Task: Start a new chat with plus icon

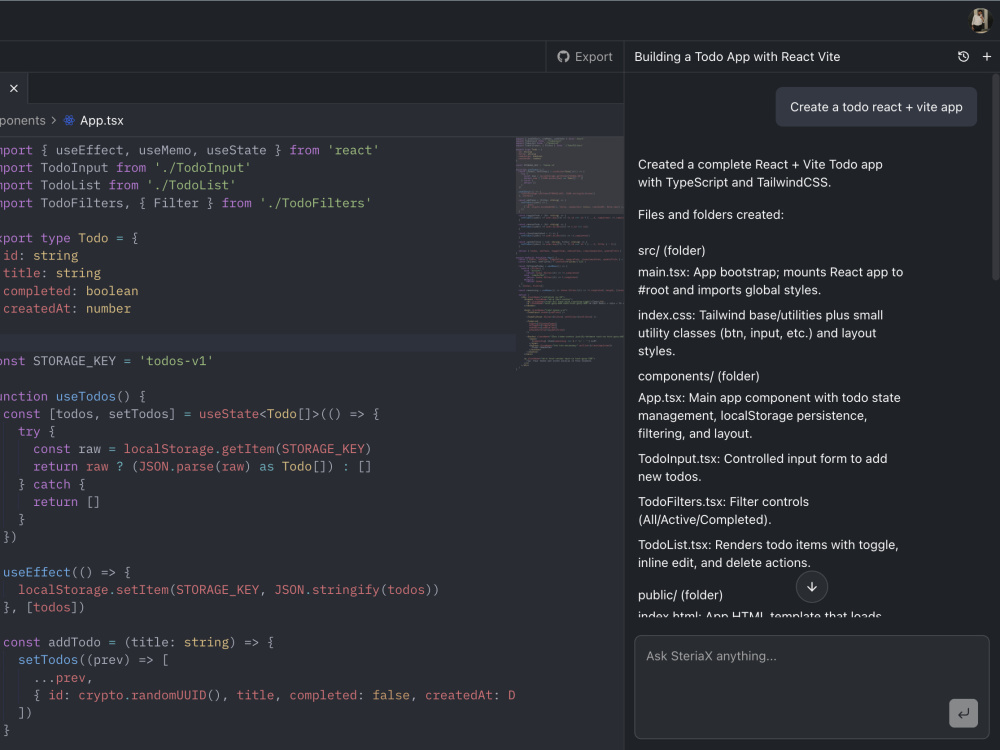Action: (x=987, y=57)
